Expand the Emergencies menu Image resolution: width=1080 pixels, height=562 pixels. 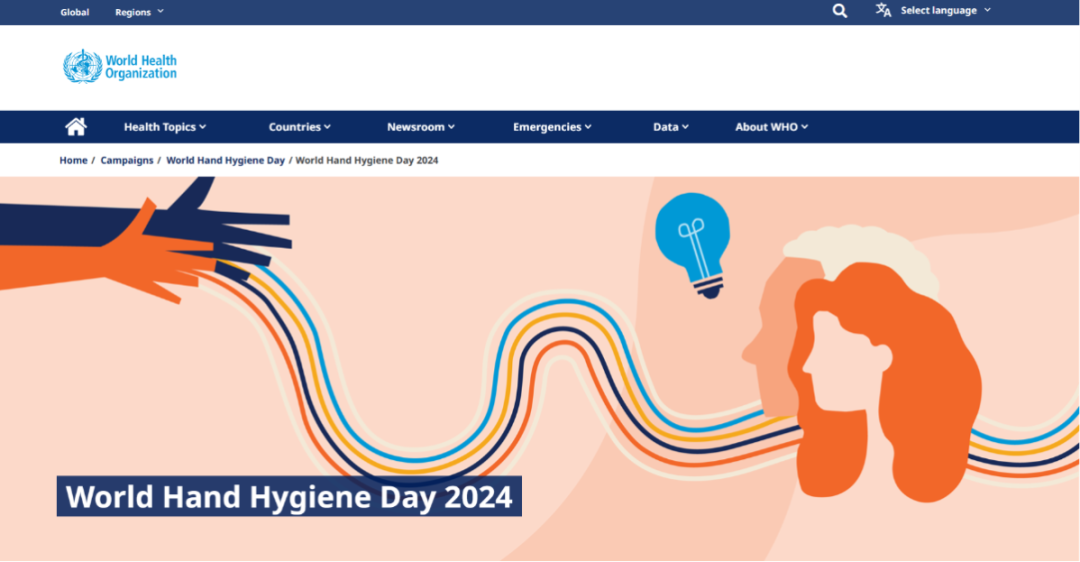tap(552, 127)
